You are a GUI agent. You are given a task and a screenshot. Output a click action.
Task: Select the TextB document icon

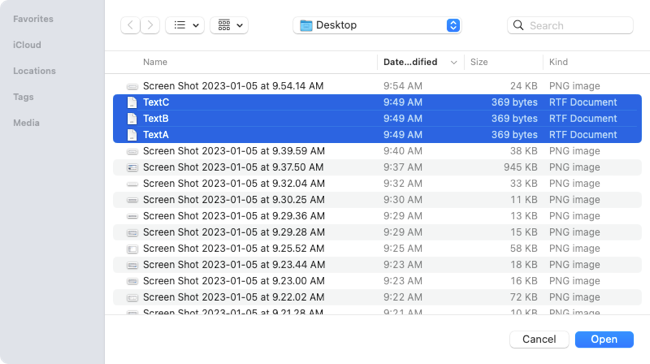(132, 119)
